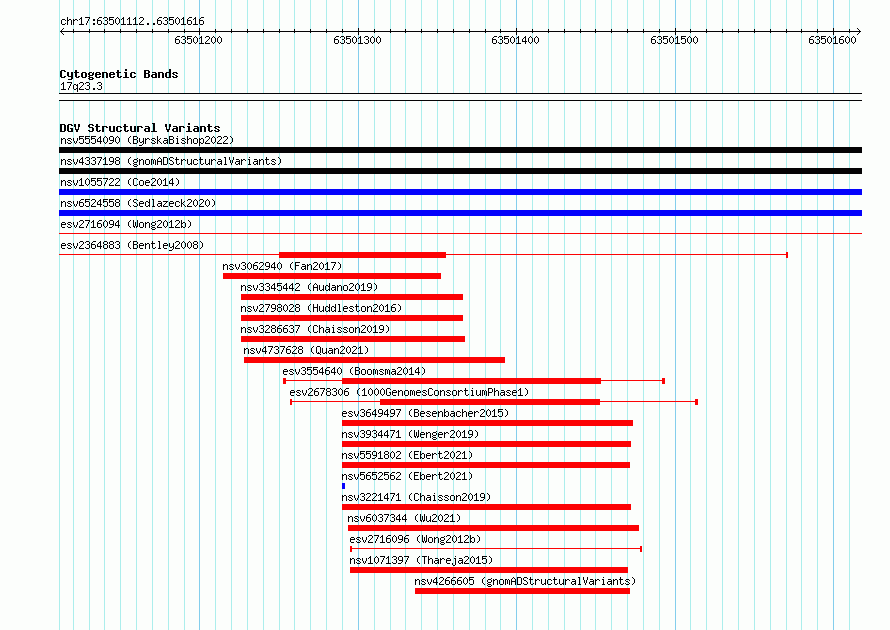The image size is (890, 630).
Task: Click the red bar for nsv2798028
Action: pyautogui.click(x=352, y=318)
